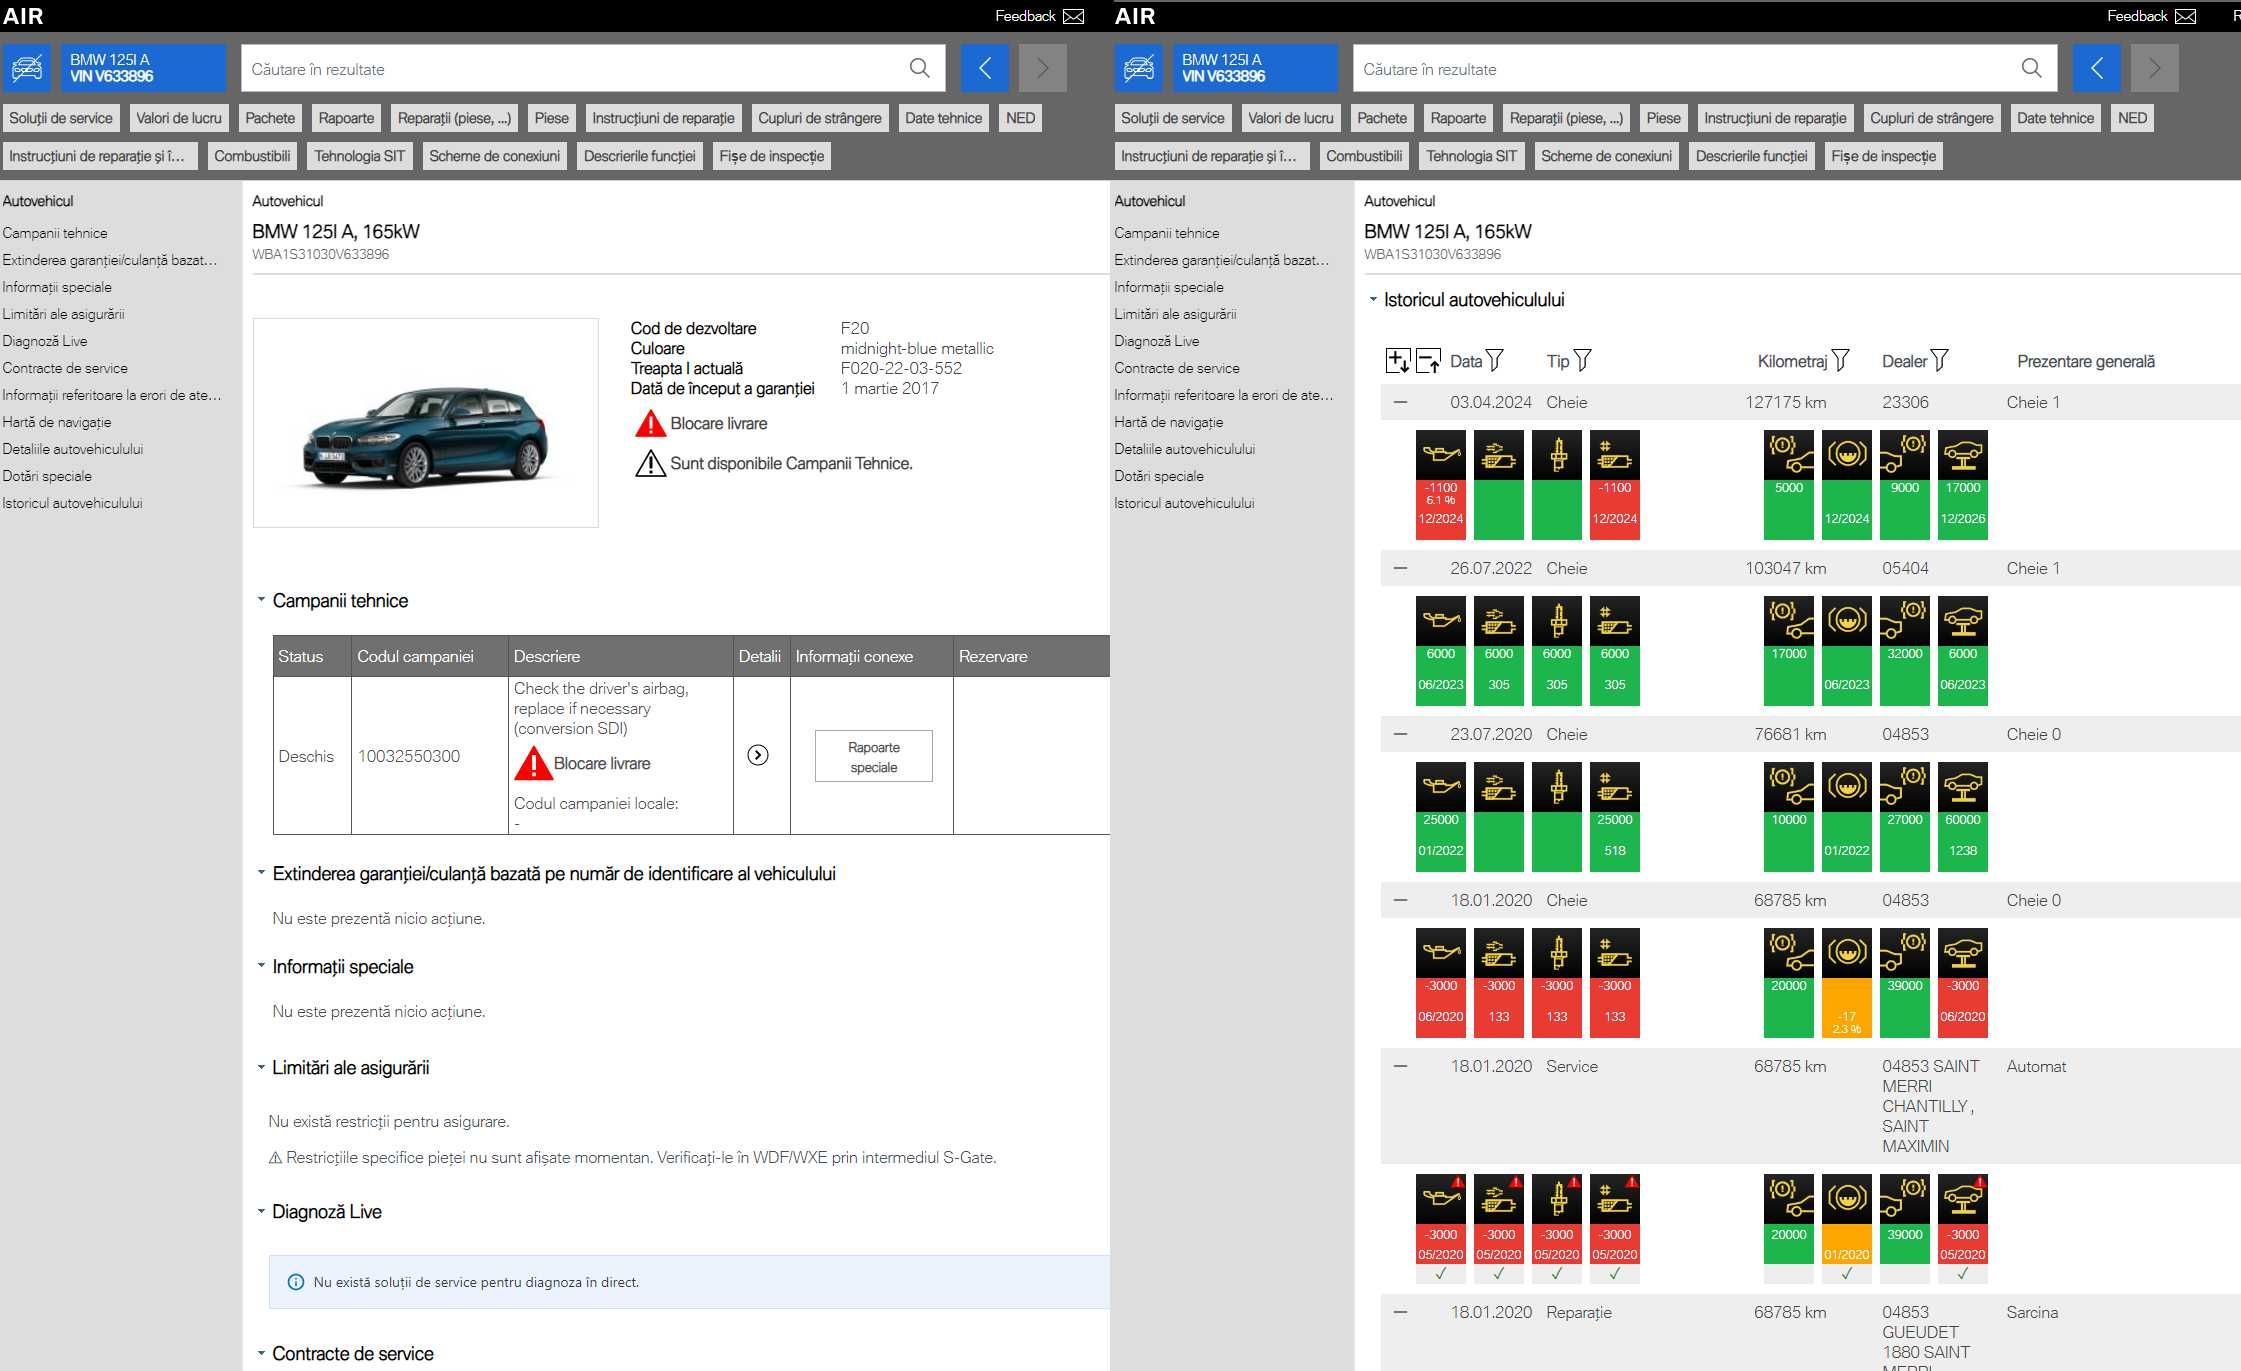Click the 127175 km mileage value

[1785, 402]
